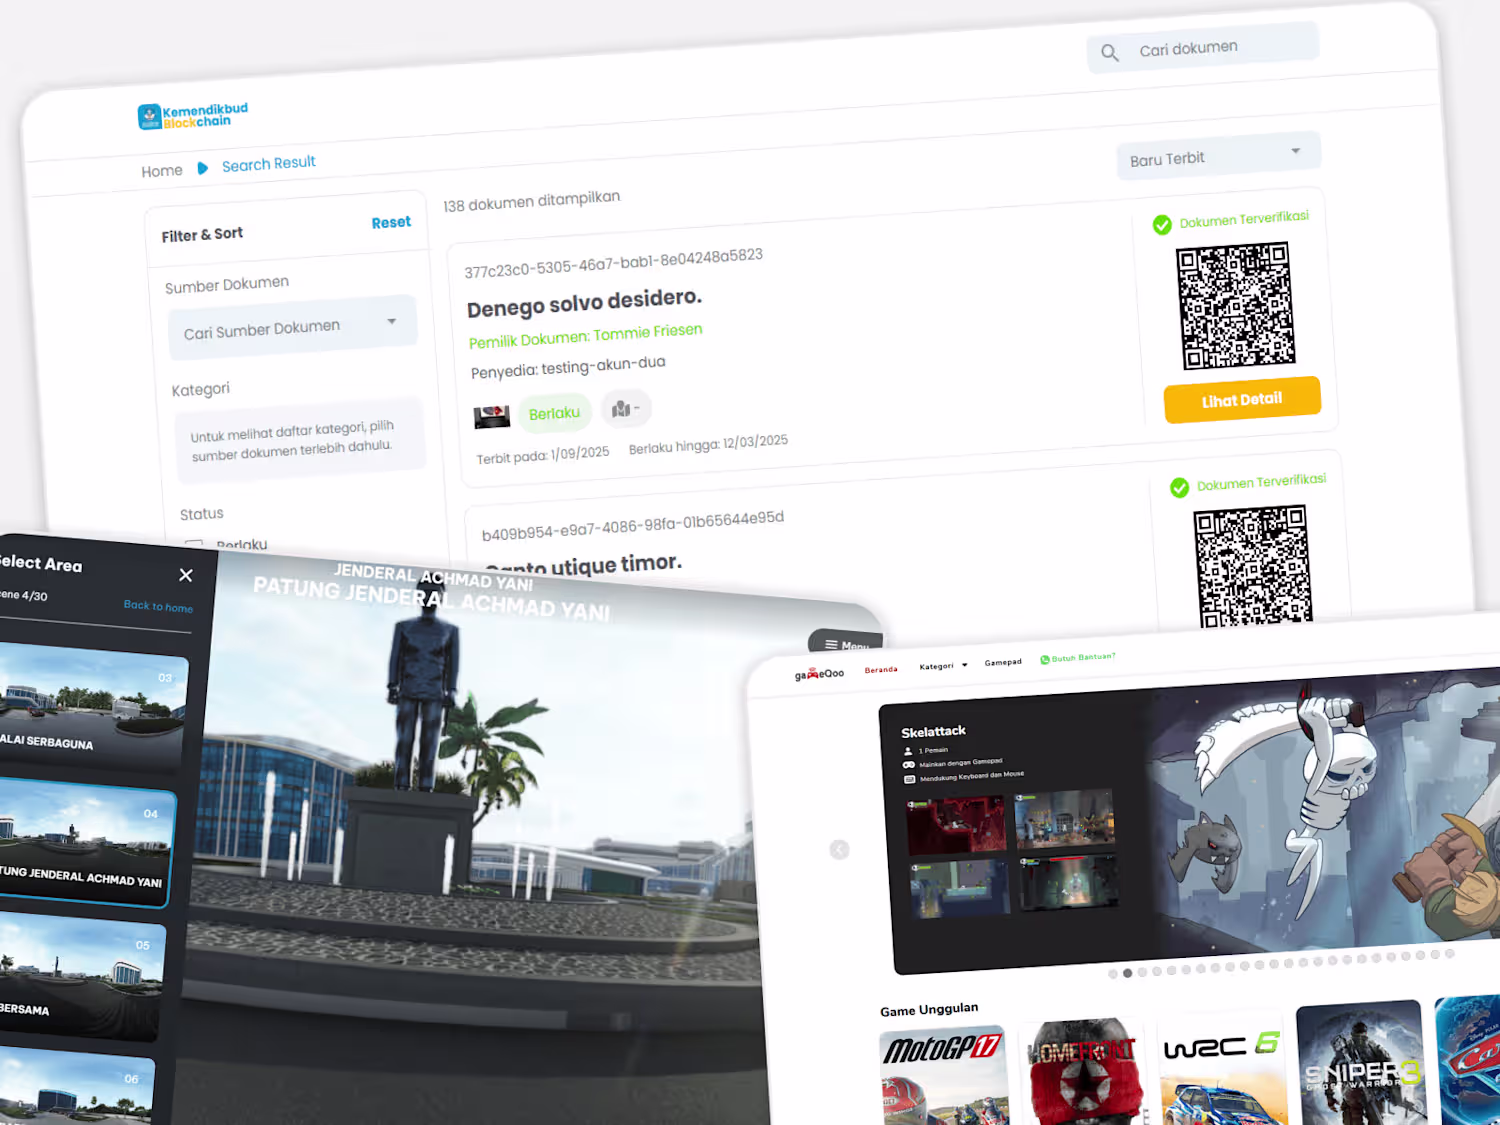Screen dimensions: 1500x1125
Task: Click the building icon chip beside Berlaku
Action: click(626, 408)
